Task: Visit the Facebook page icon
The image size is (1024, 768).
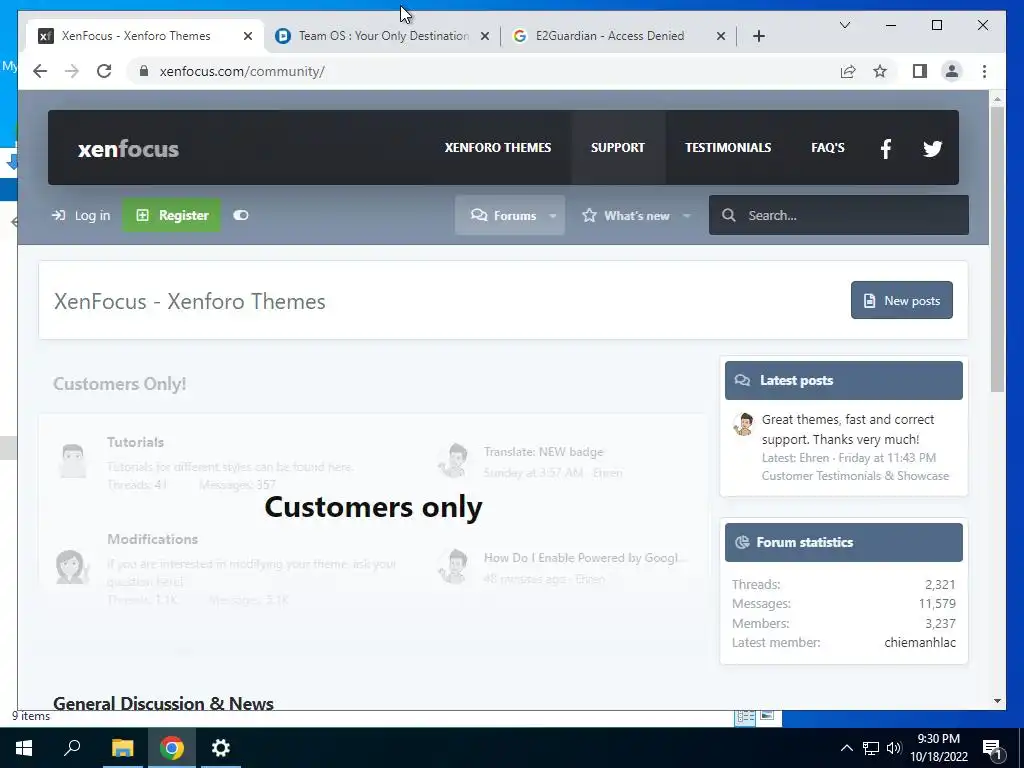Action: click(x=886, y=149)
